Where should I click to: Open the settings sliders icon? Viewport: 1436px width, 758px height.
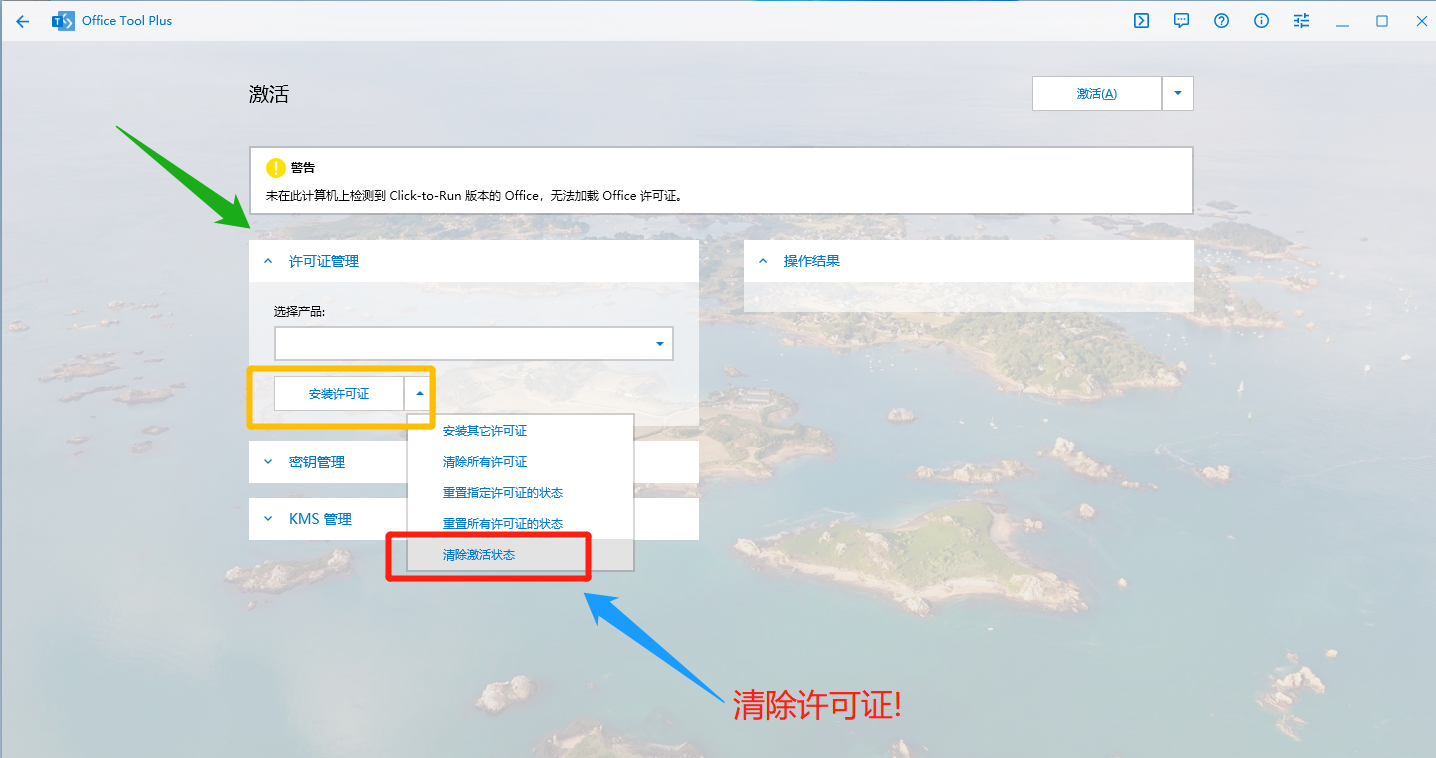1301,21
